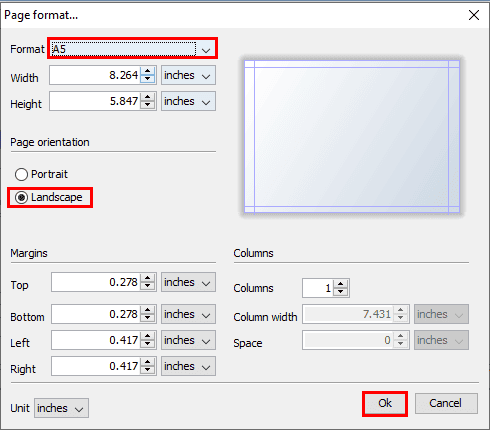490x430 pixels.
Task: Select the Portrait orientation option
Action: [41, 174]
